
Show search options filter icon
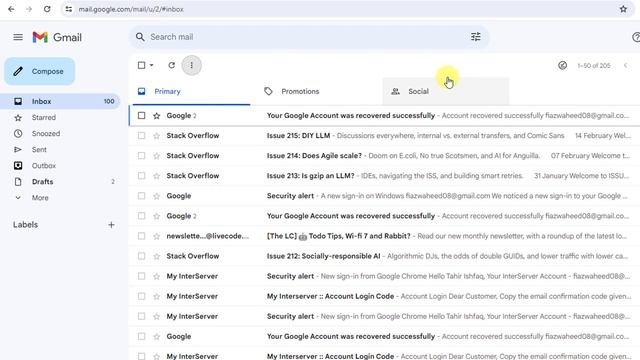pos(476,37)
